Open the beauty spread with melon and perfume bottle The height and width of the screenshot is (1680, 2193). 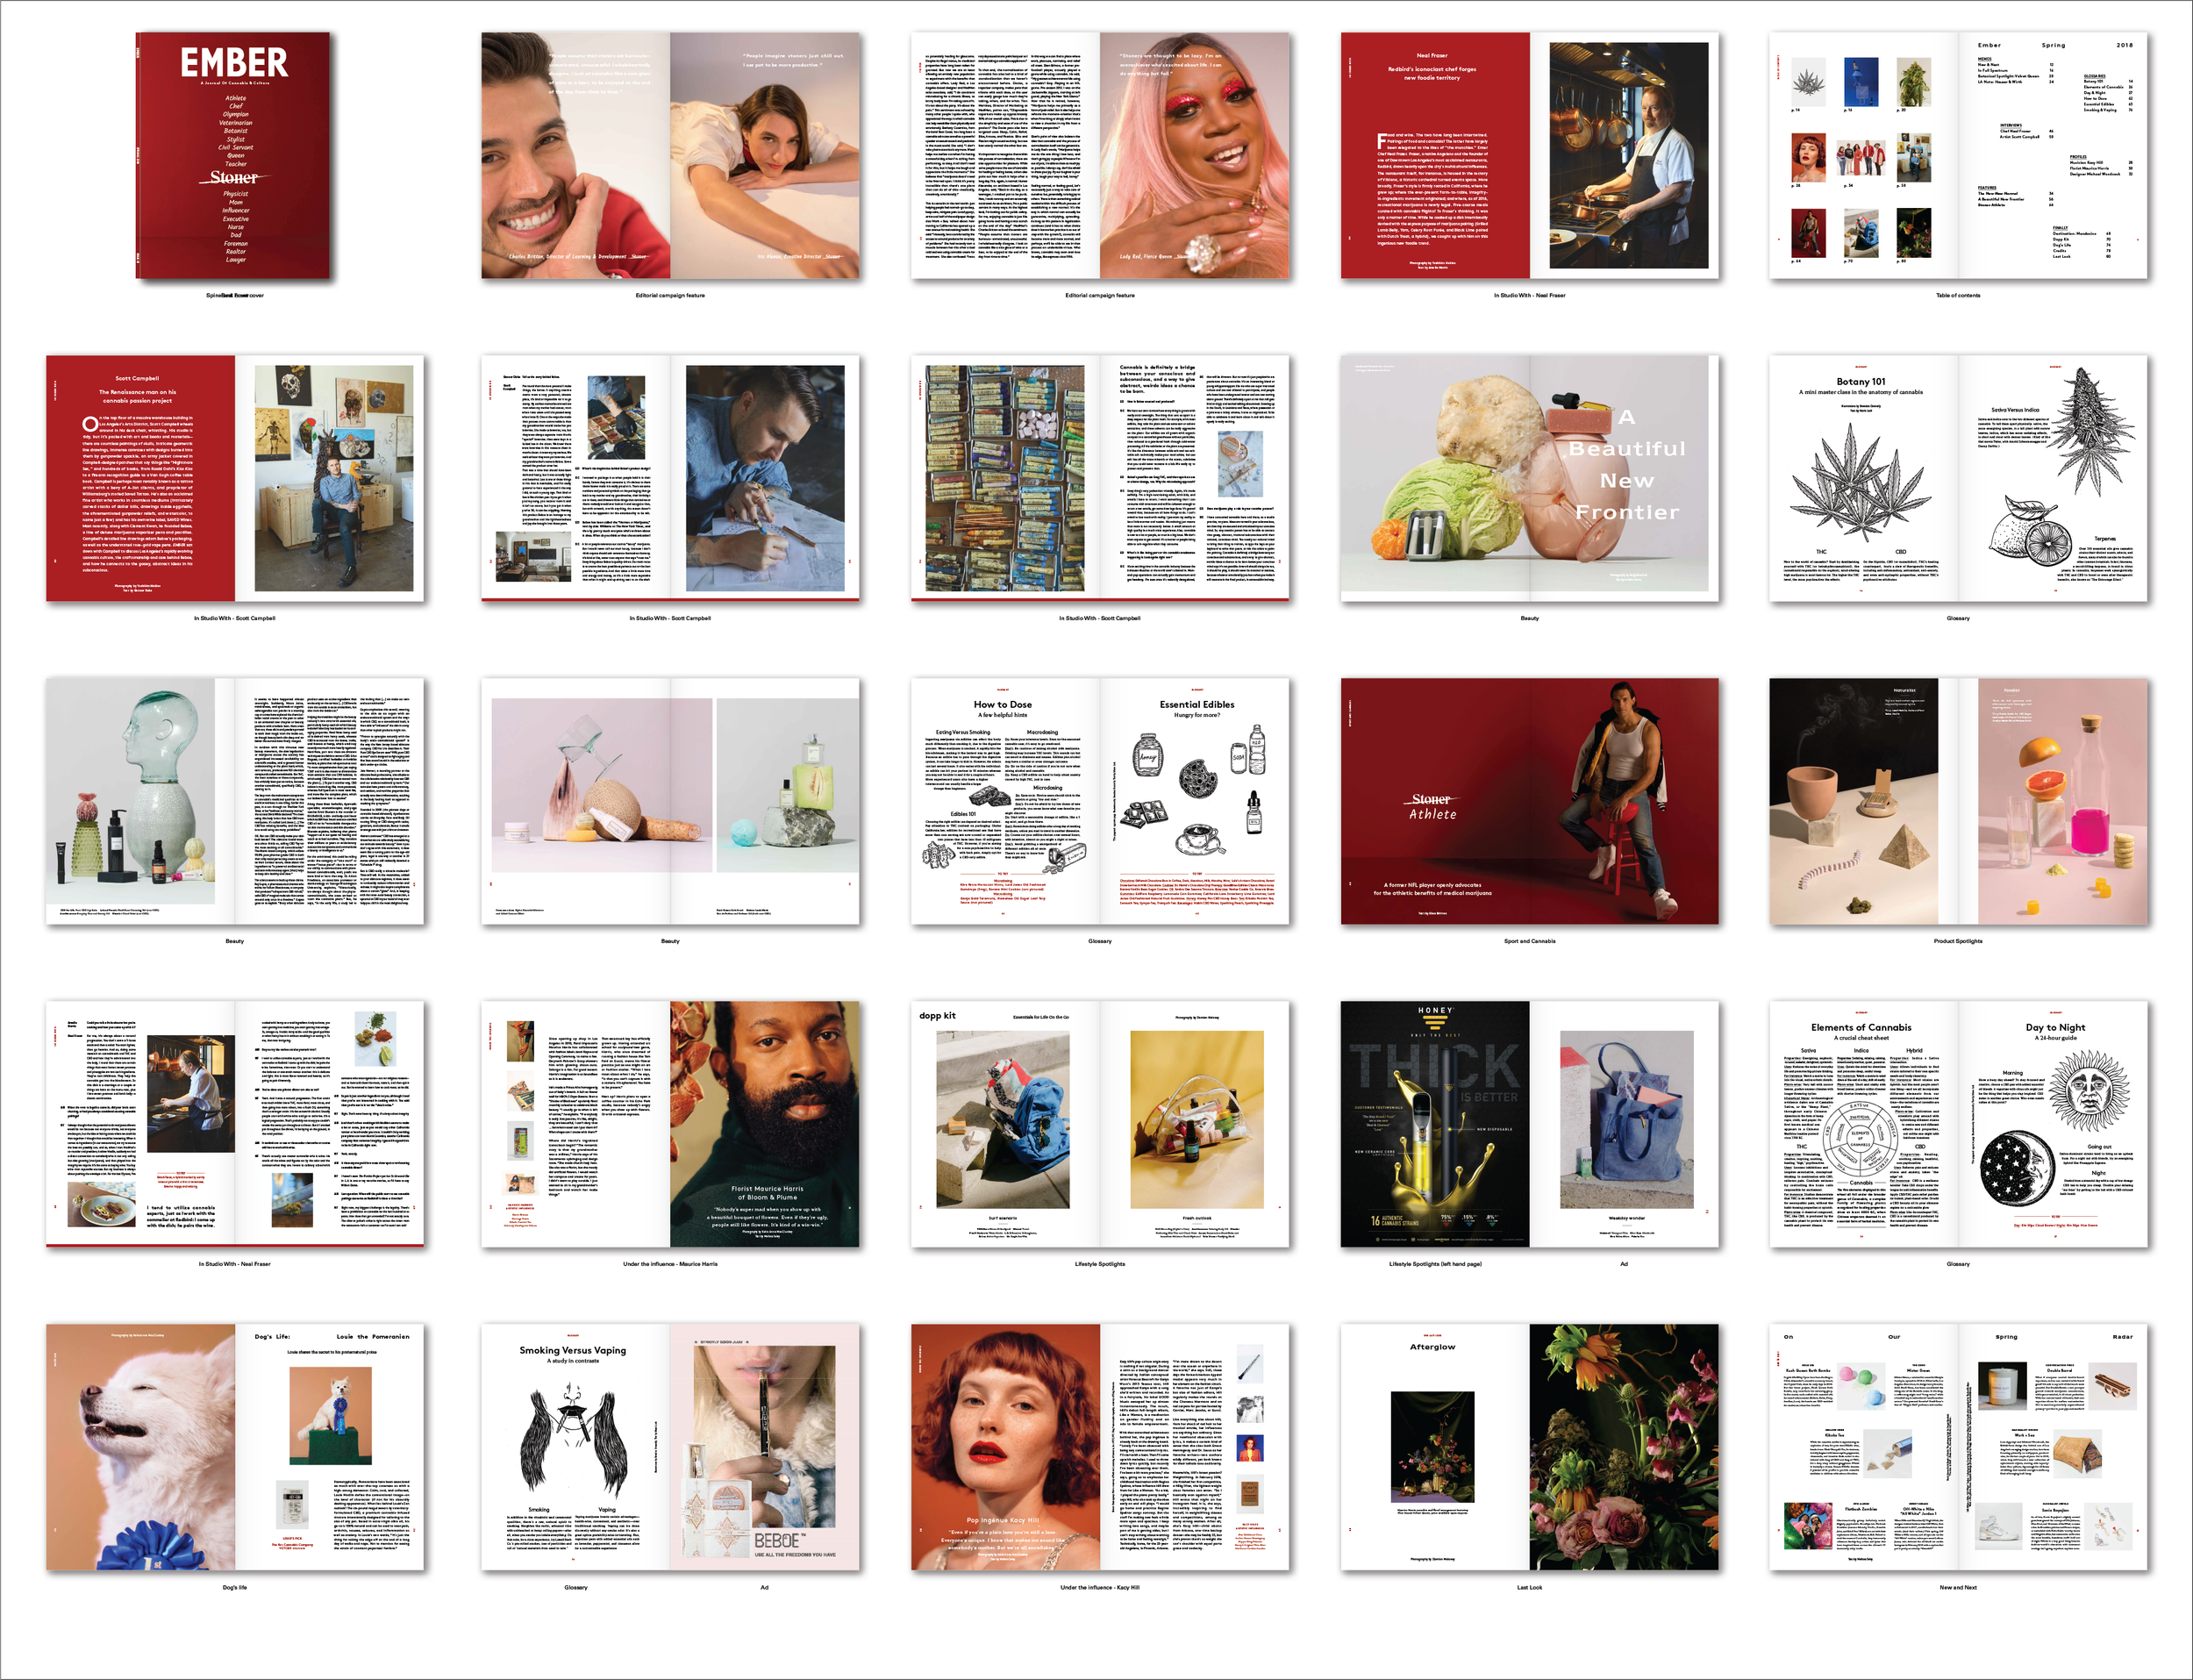(670, 801)
